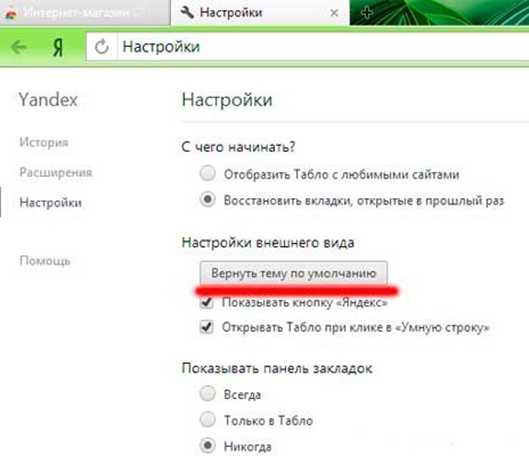Go back with the green arrow
This screenshot has height=461, width=529.
(x=19, y=47)
